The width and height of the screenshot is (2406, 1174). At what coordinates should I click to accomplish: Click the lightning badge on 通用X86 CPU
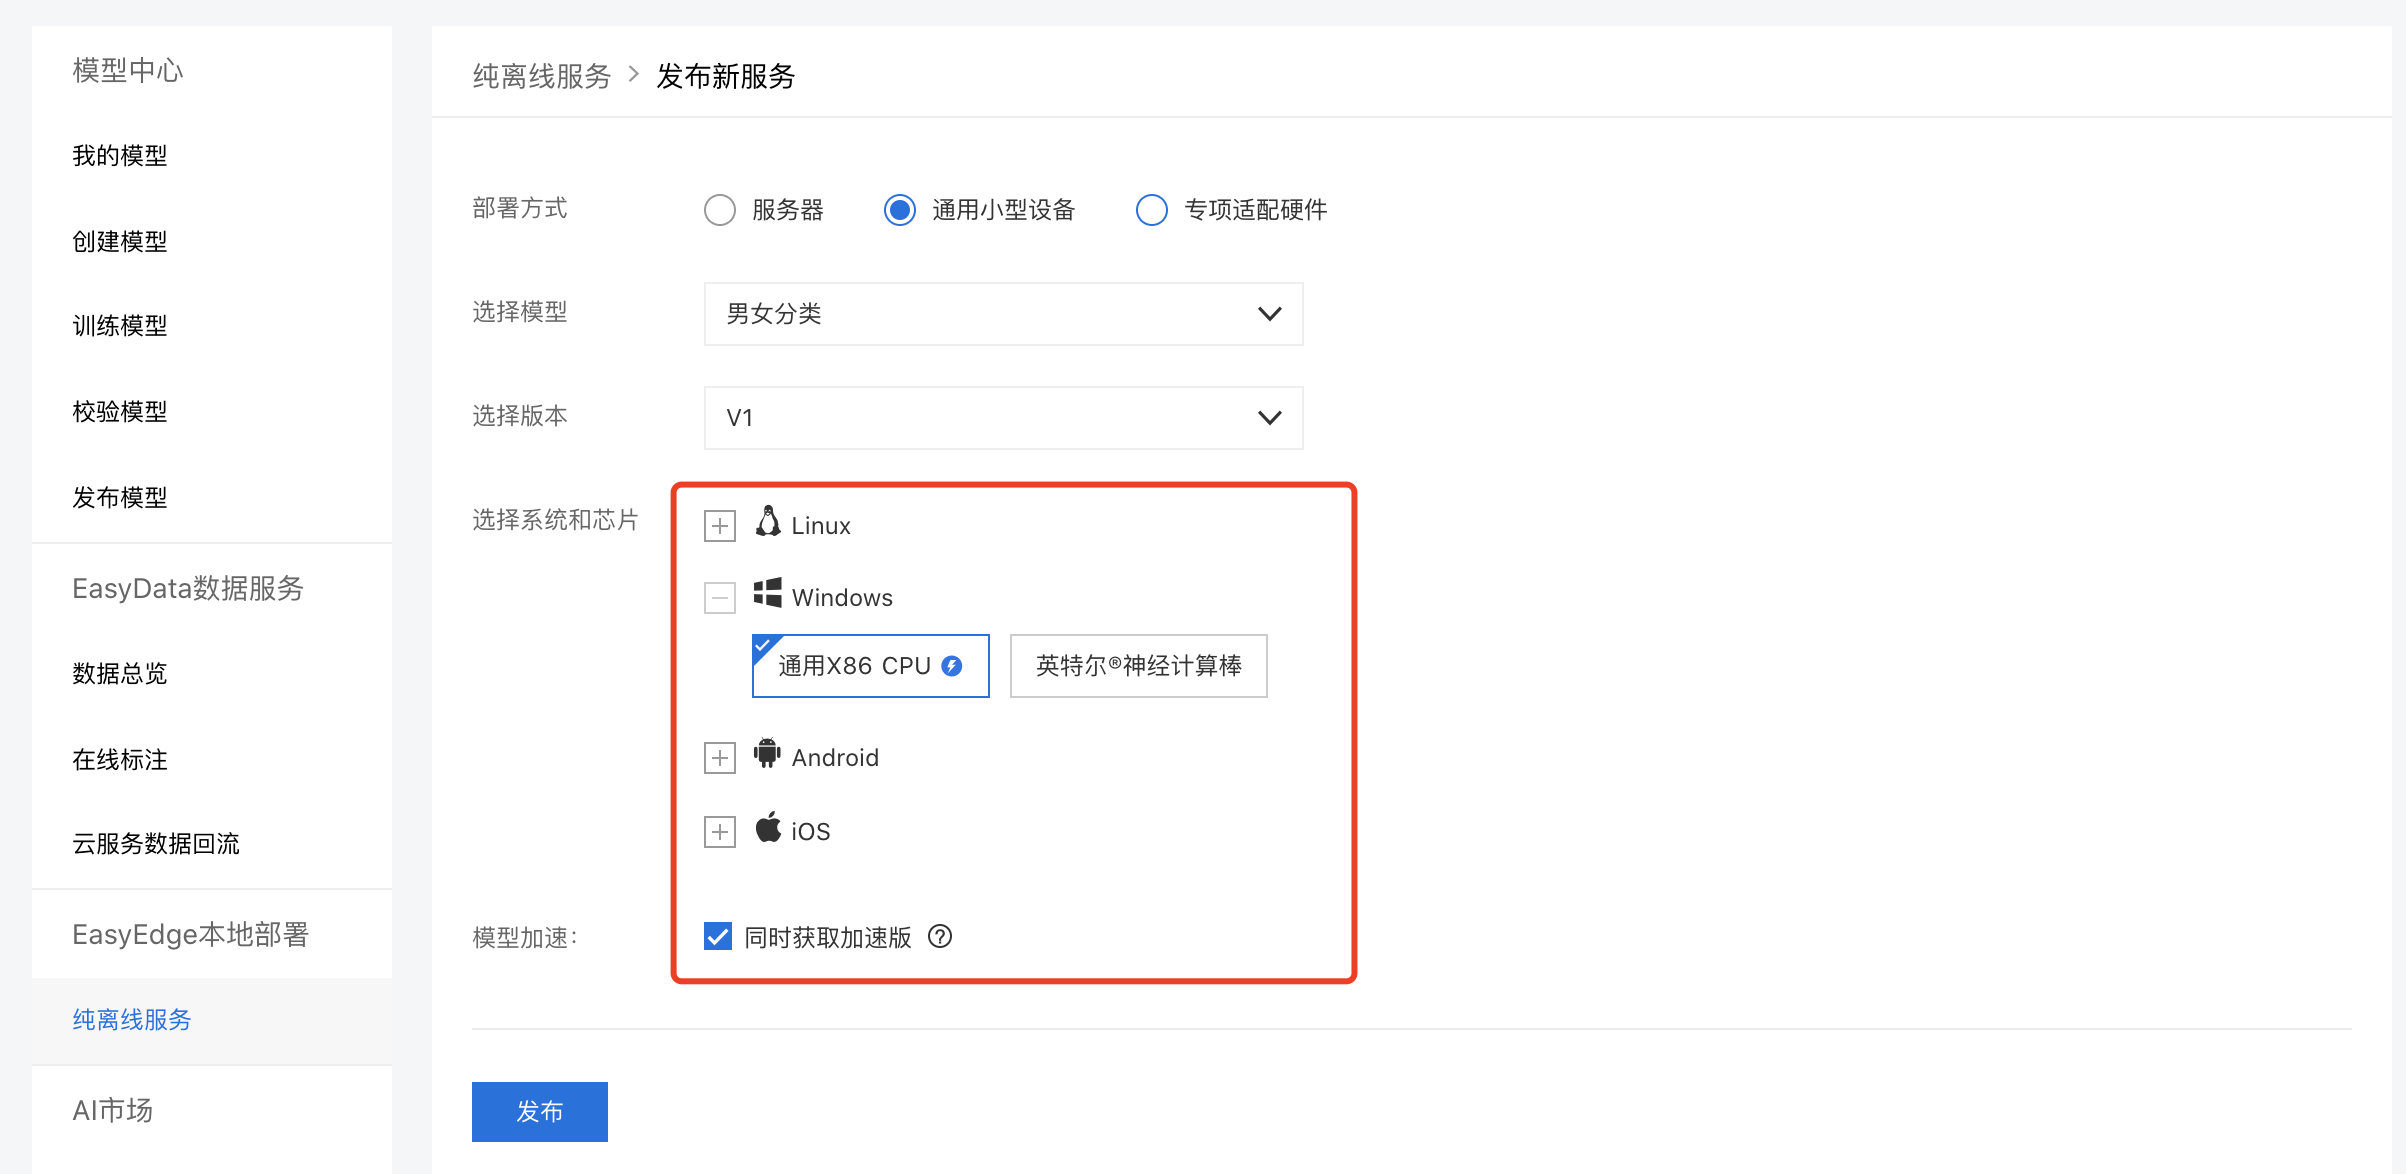pos(952,666)
